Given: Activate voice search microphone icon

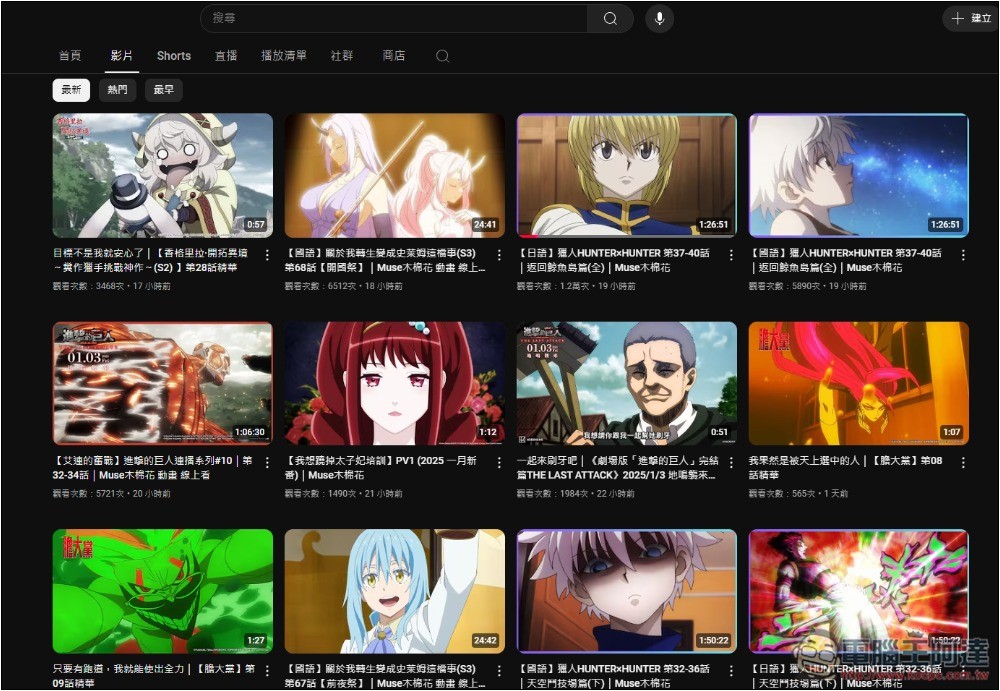Looking at the screenshot, I should coord(659,19).
